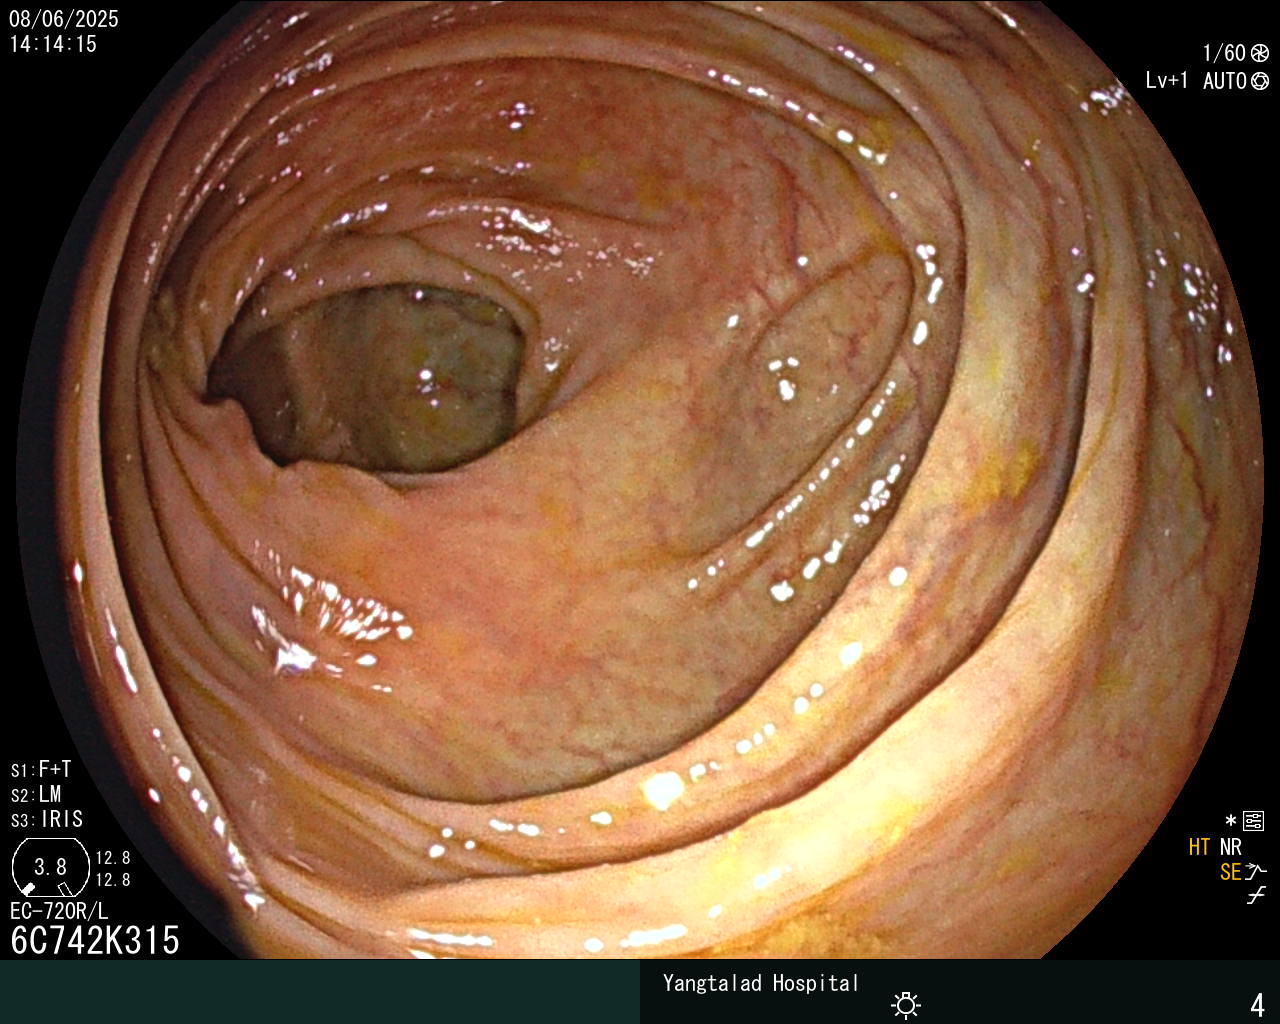
Task: Click the light source sun icon
Action: [x=906, y=1004]
